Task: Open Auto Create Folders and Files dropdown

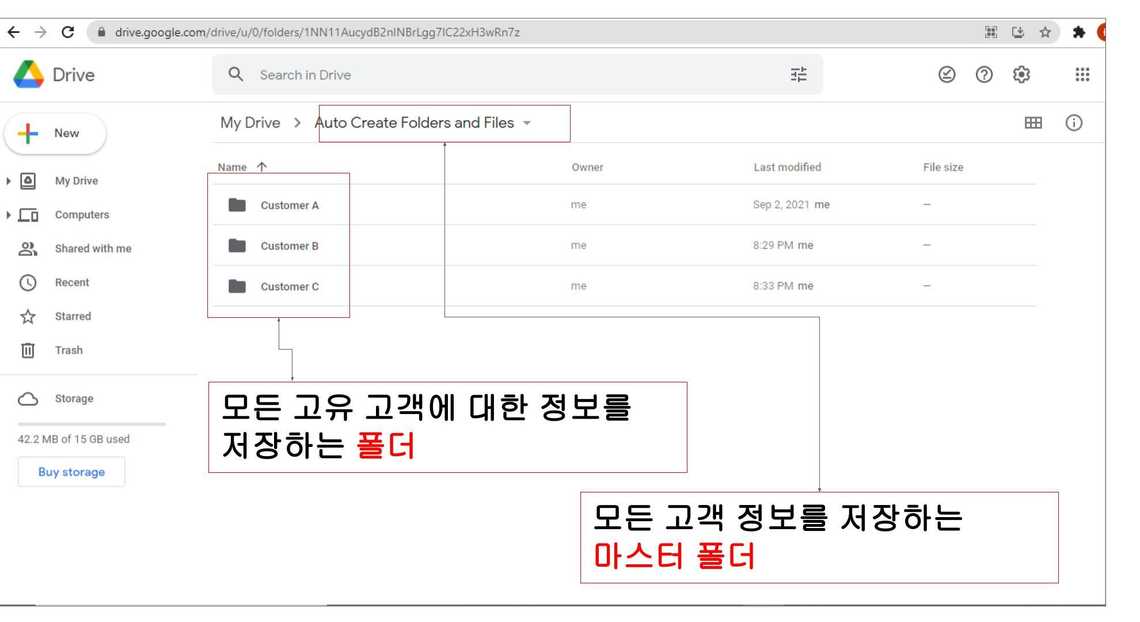Action: (x=527, y=123)
